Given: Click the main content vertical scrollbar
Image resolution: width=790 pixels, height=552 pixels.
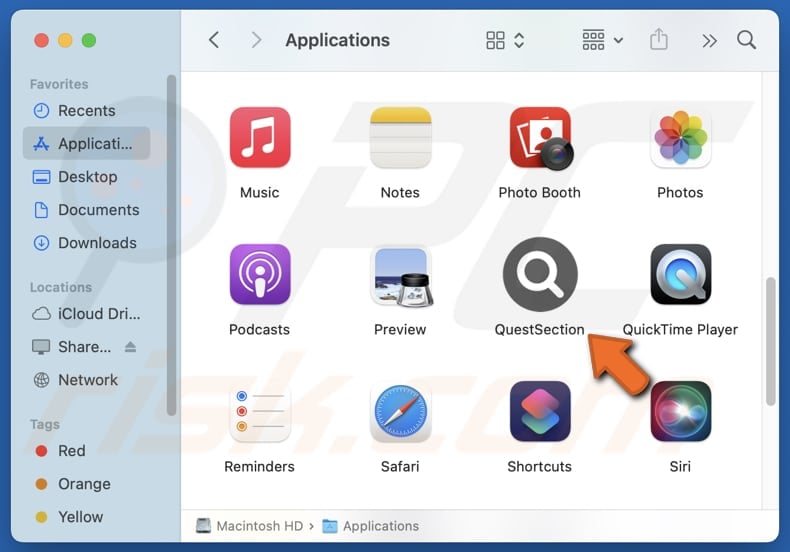Looking at the screenshot, I should [x=770, y=341].
